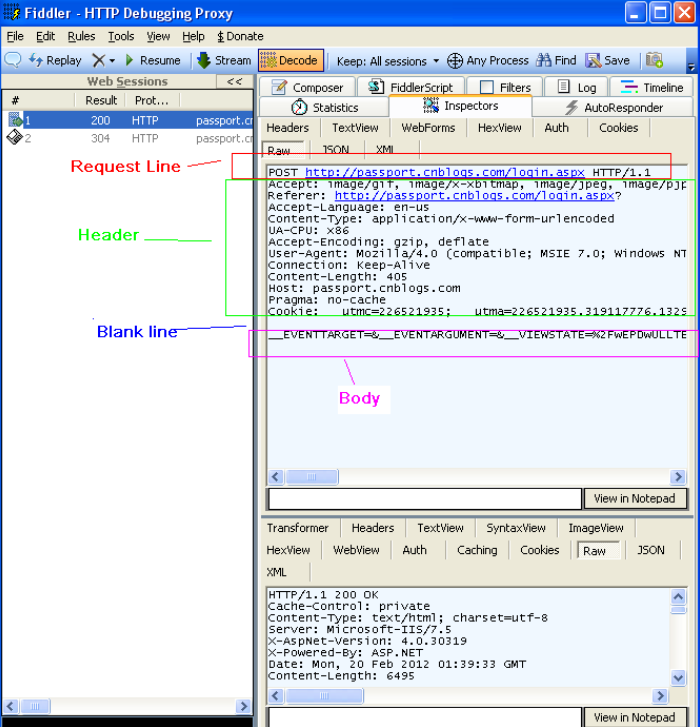Image resolution: width=700 pixels, height=727 pixels.
Task: Click the Referer login.aspx link
Action: [x=474, y=196]
